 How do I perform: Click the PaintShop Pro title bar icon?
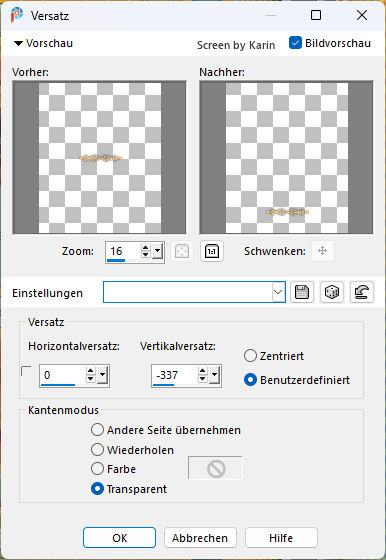click(16, 15)
